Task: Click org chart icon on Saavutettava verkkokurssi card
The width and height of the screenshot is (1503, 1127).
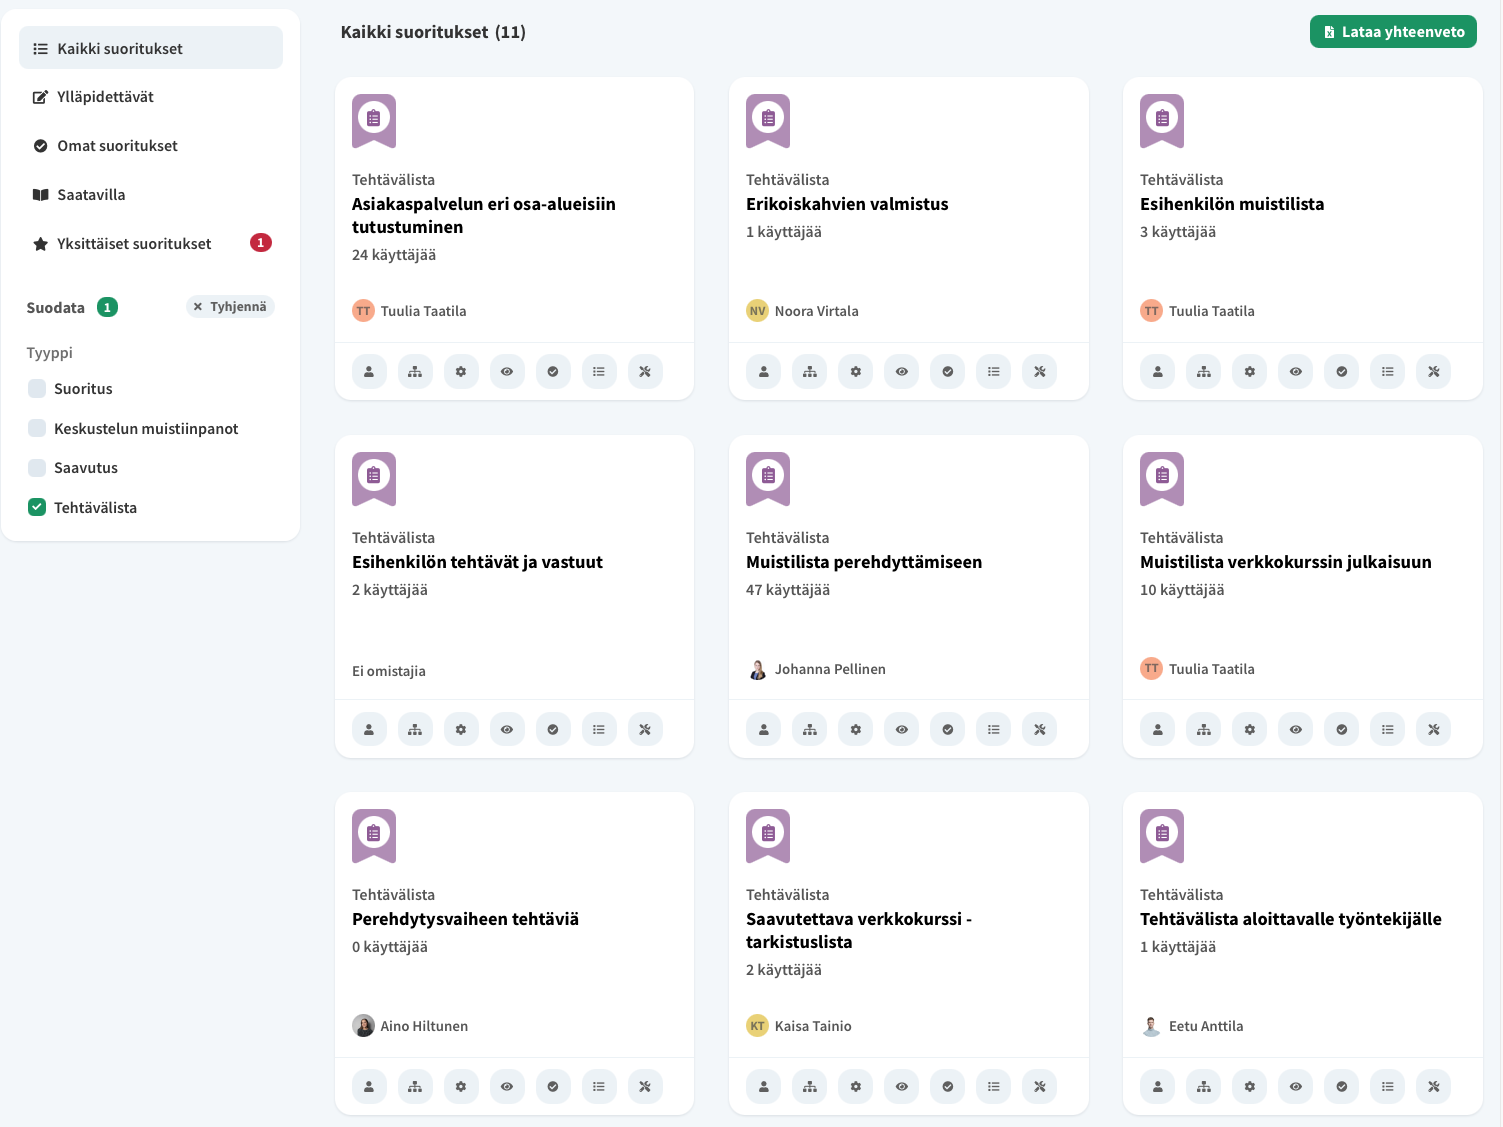Action: (809, 1087)
